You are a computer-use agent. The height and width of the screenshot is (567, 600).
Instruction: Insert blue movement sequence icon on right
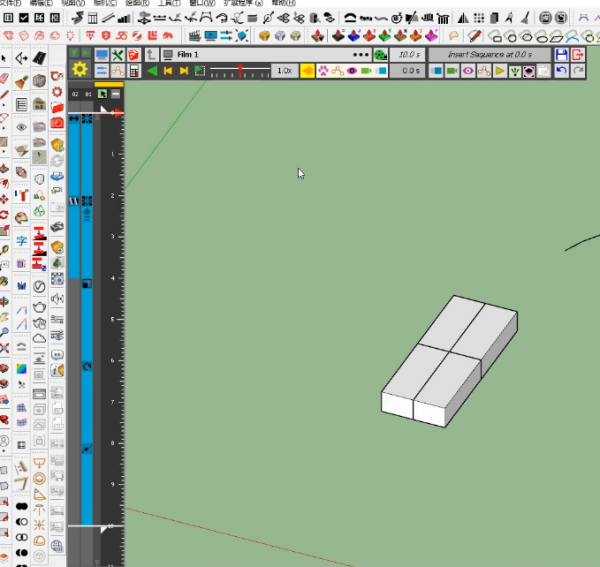(436, 71)
